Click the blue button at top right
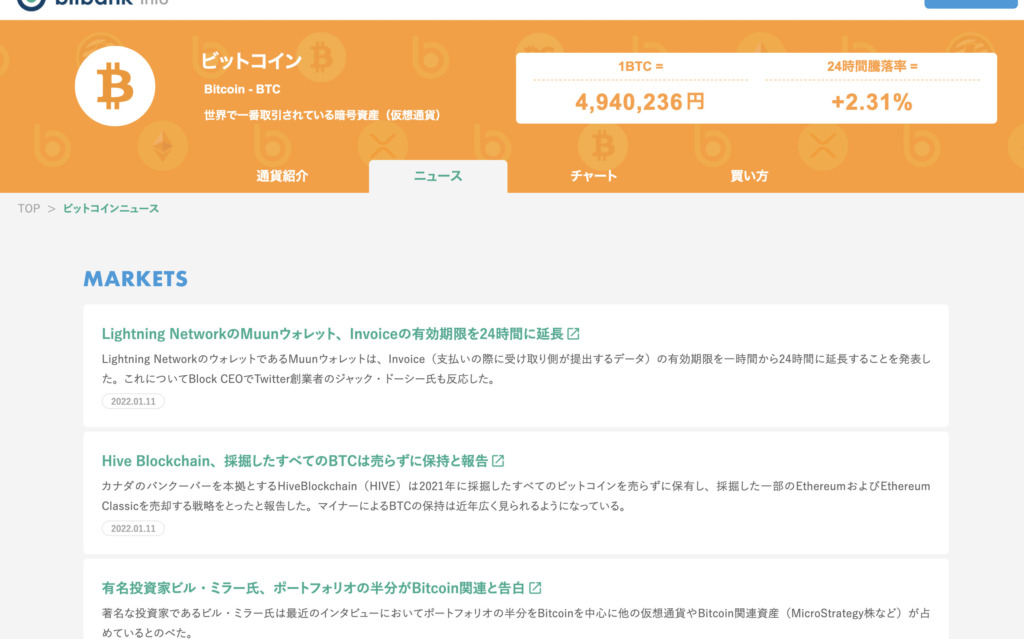Image resolution: width=1024 pixels, height=639 pixels. pos(970,4)
